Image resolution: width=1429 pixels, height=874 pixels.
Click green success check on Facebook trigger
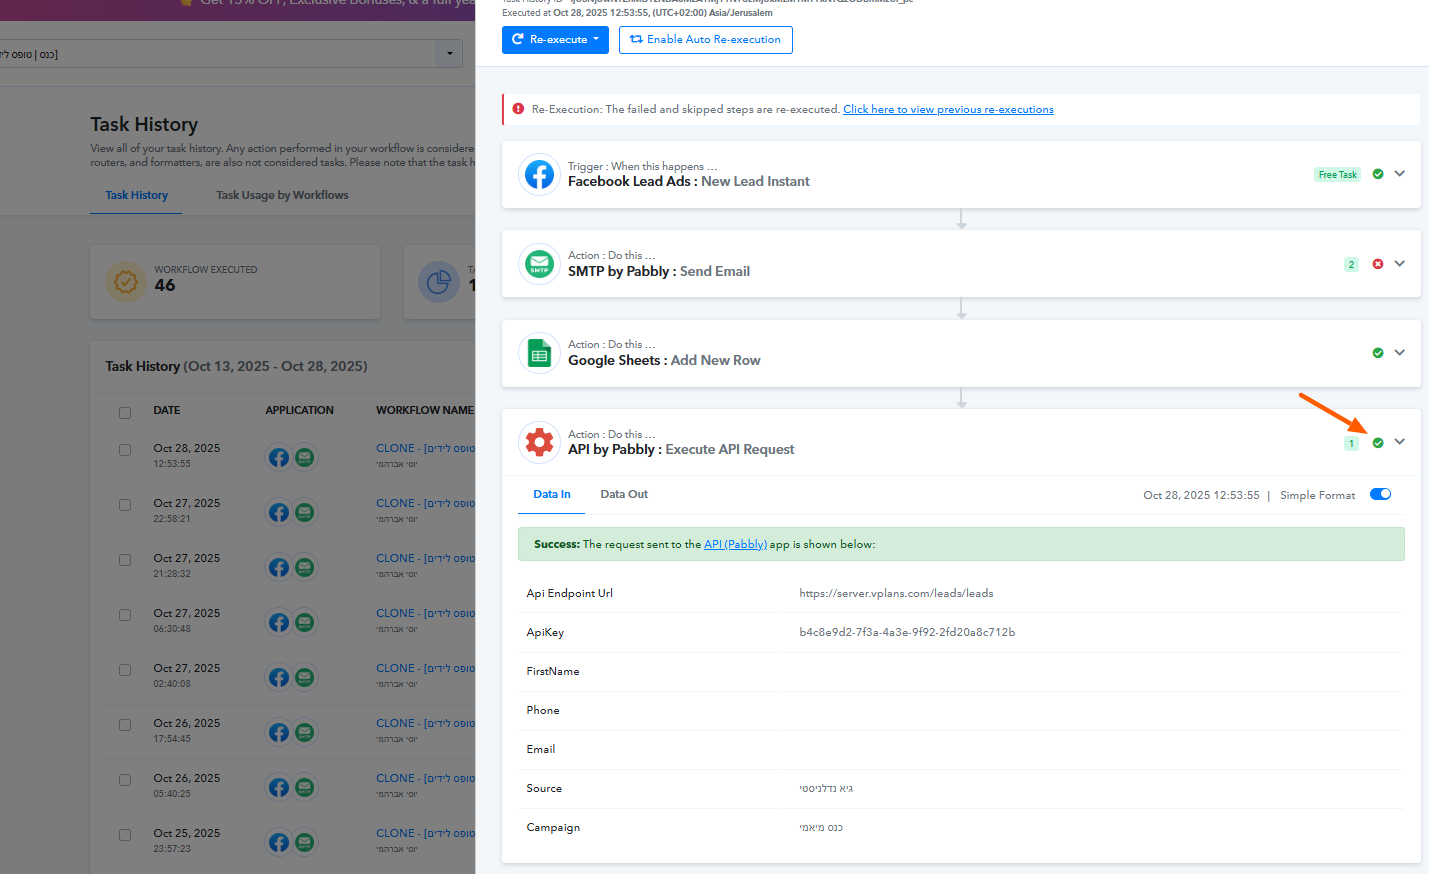[1378, 174]
